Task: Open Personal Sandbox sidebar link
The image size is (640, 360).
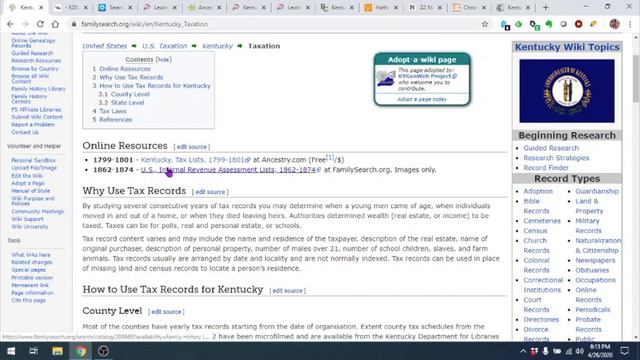Action: (x=33, y=160)
